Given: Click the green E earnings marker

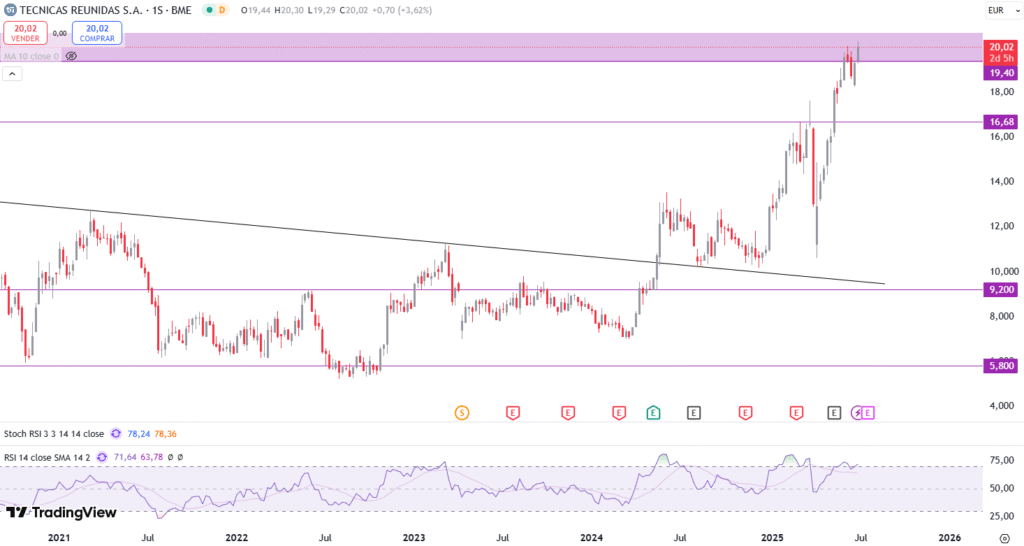Looking at the screenshot, I should [653, 413].
